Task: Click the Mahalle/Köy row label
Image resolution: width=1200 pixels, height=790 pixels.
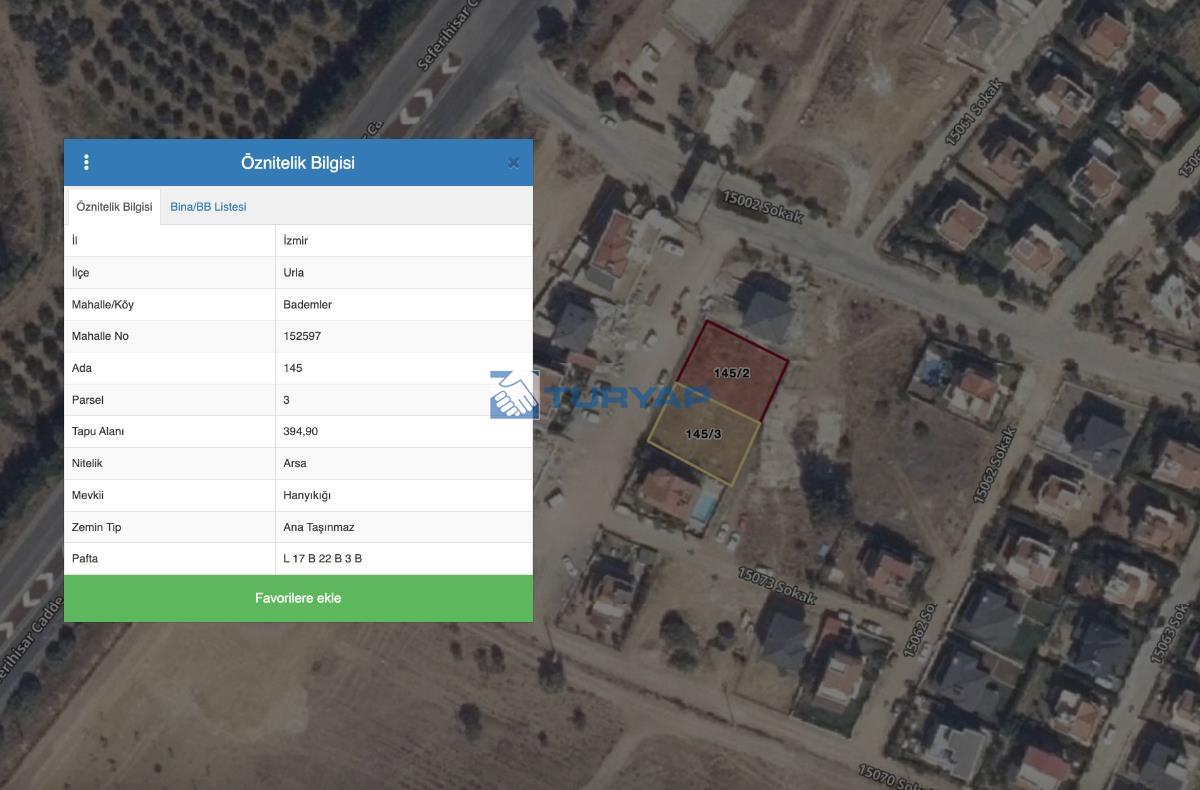Action: tap(103, 305)
